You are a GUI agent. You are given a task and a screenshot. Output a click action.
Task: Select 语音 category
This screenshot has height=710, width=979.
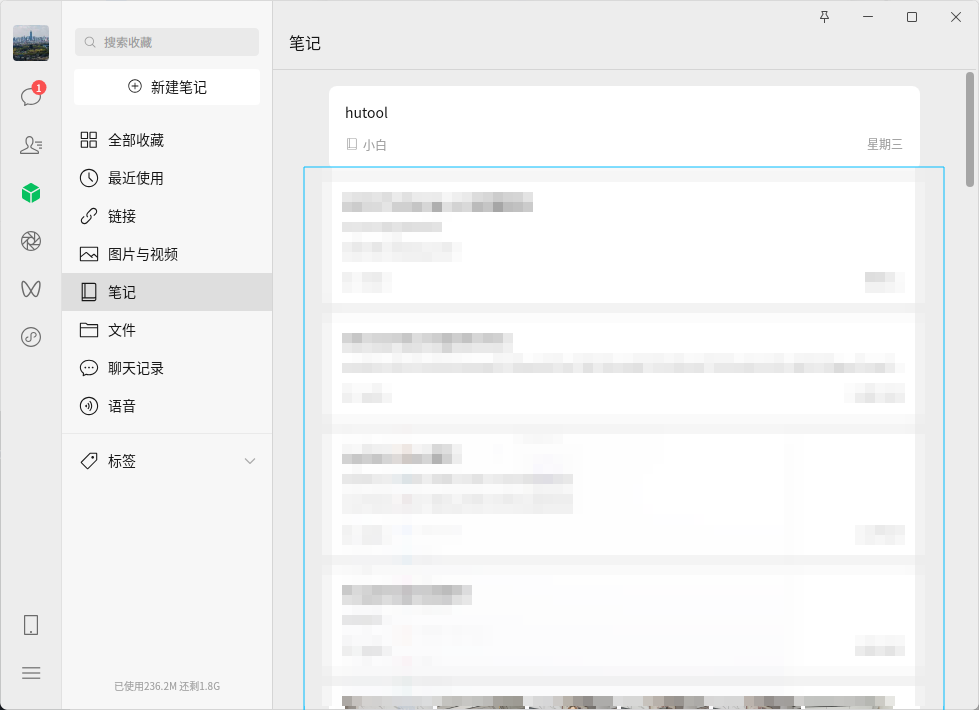(167, 406)
